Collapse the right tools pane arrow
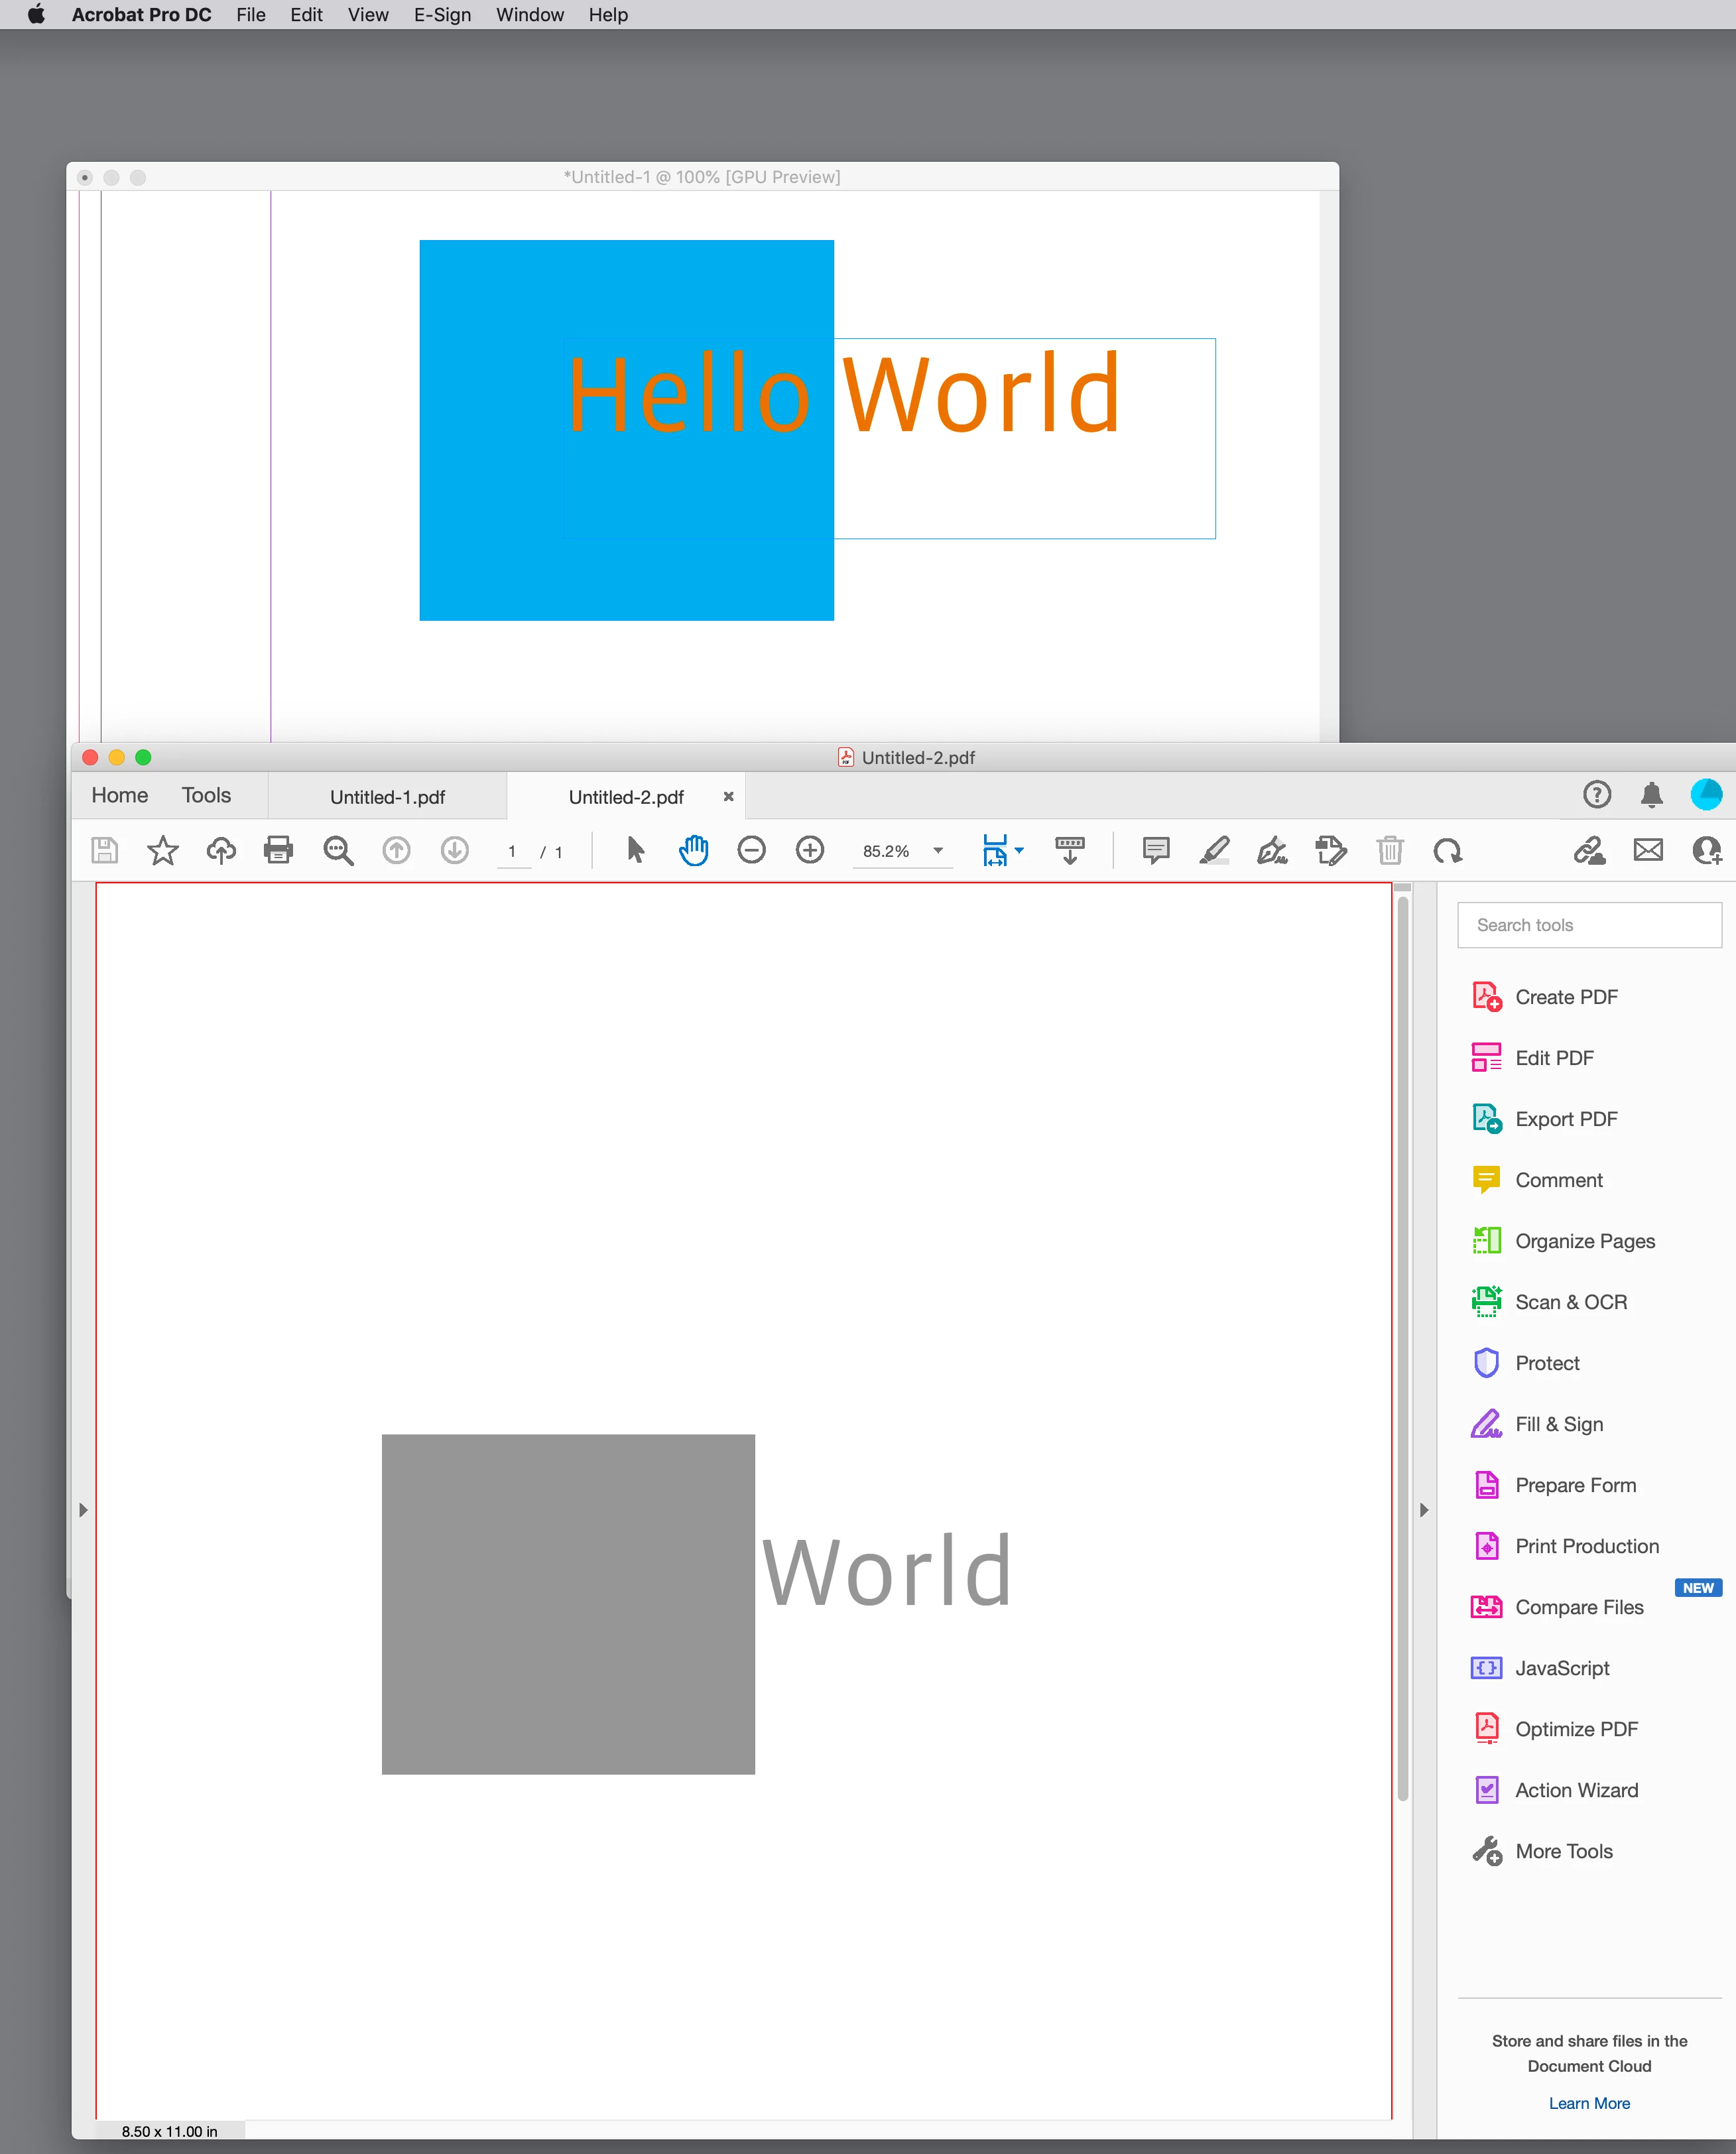Screen dimensions: 1736x2154 (x=1424, y=1510)
